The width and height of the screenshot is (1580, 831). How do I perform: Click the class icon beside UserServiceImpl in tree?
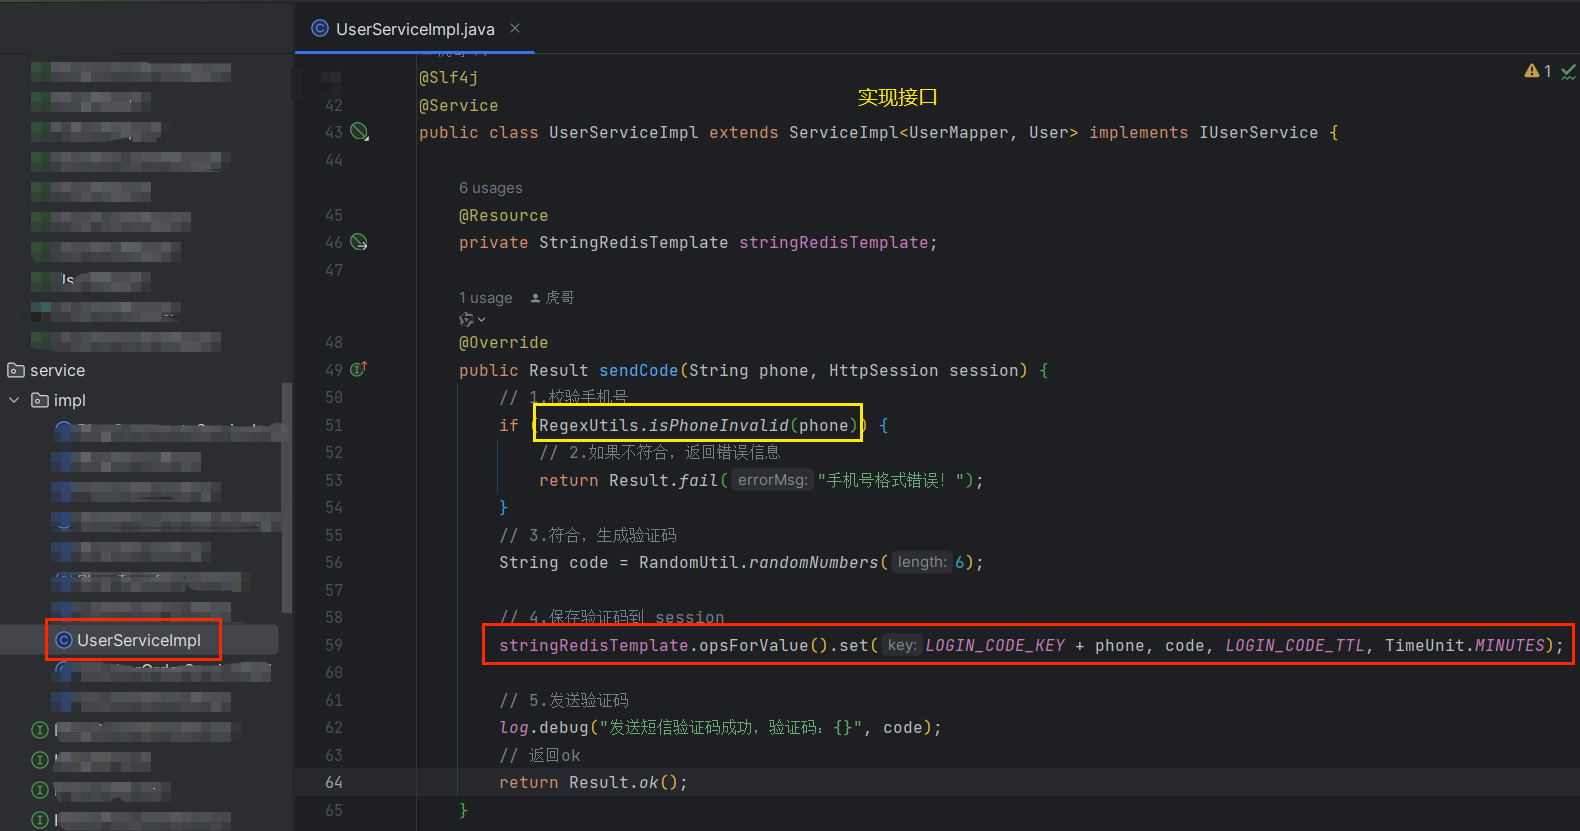click(x=64, y=640)
